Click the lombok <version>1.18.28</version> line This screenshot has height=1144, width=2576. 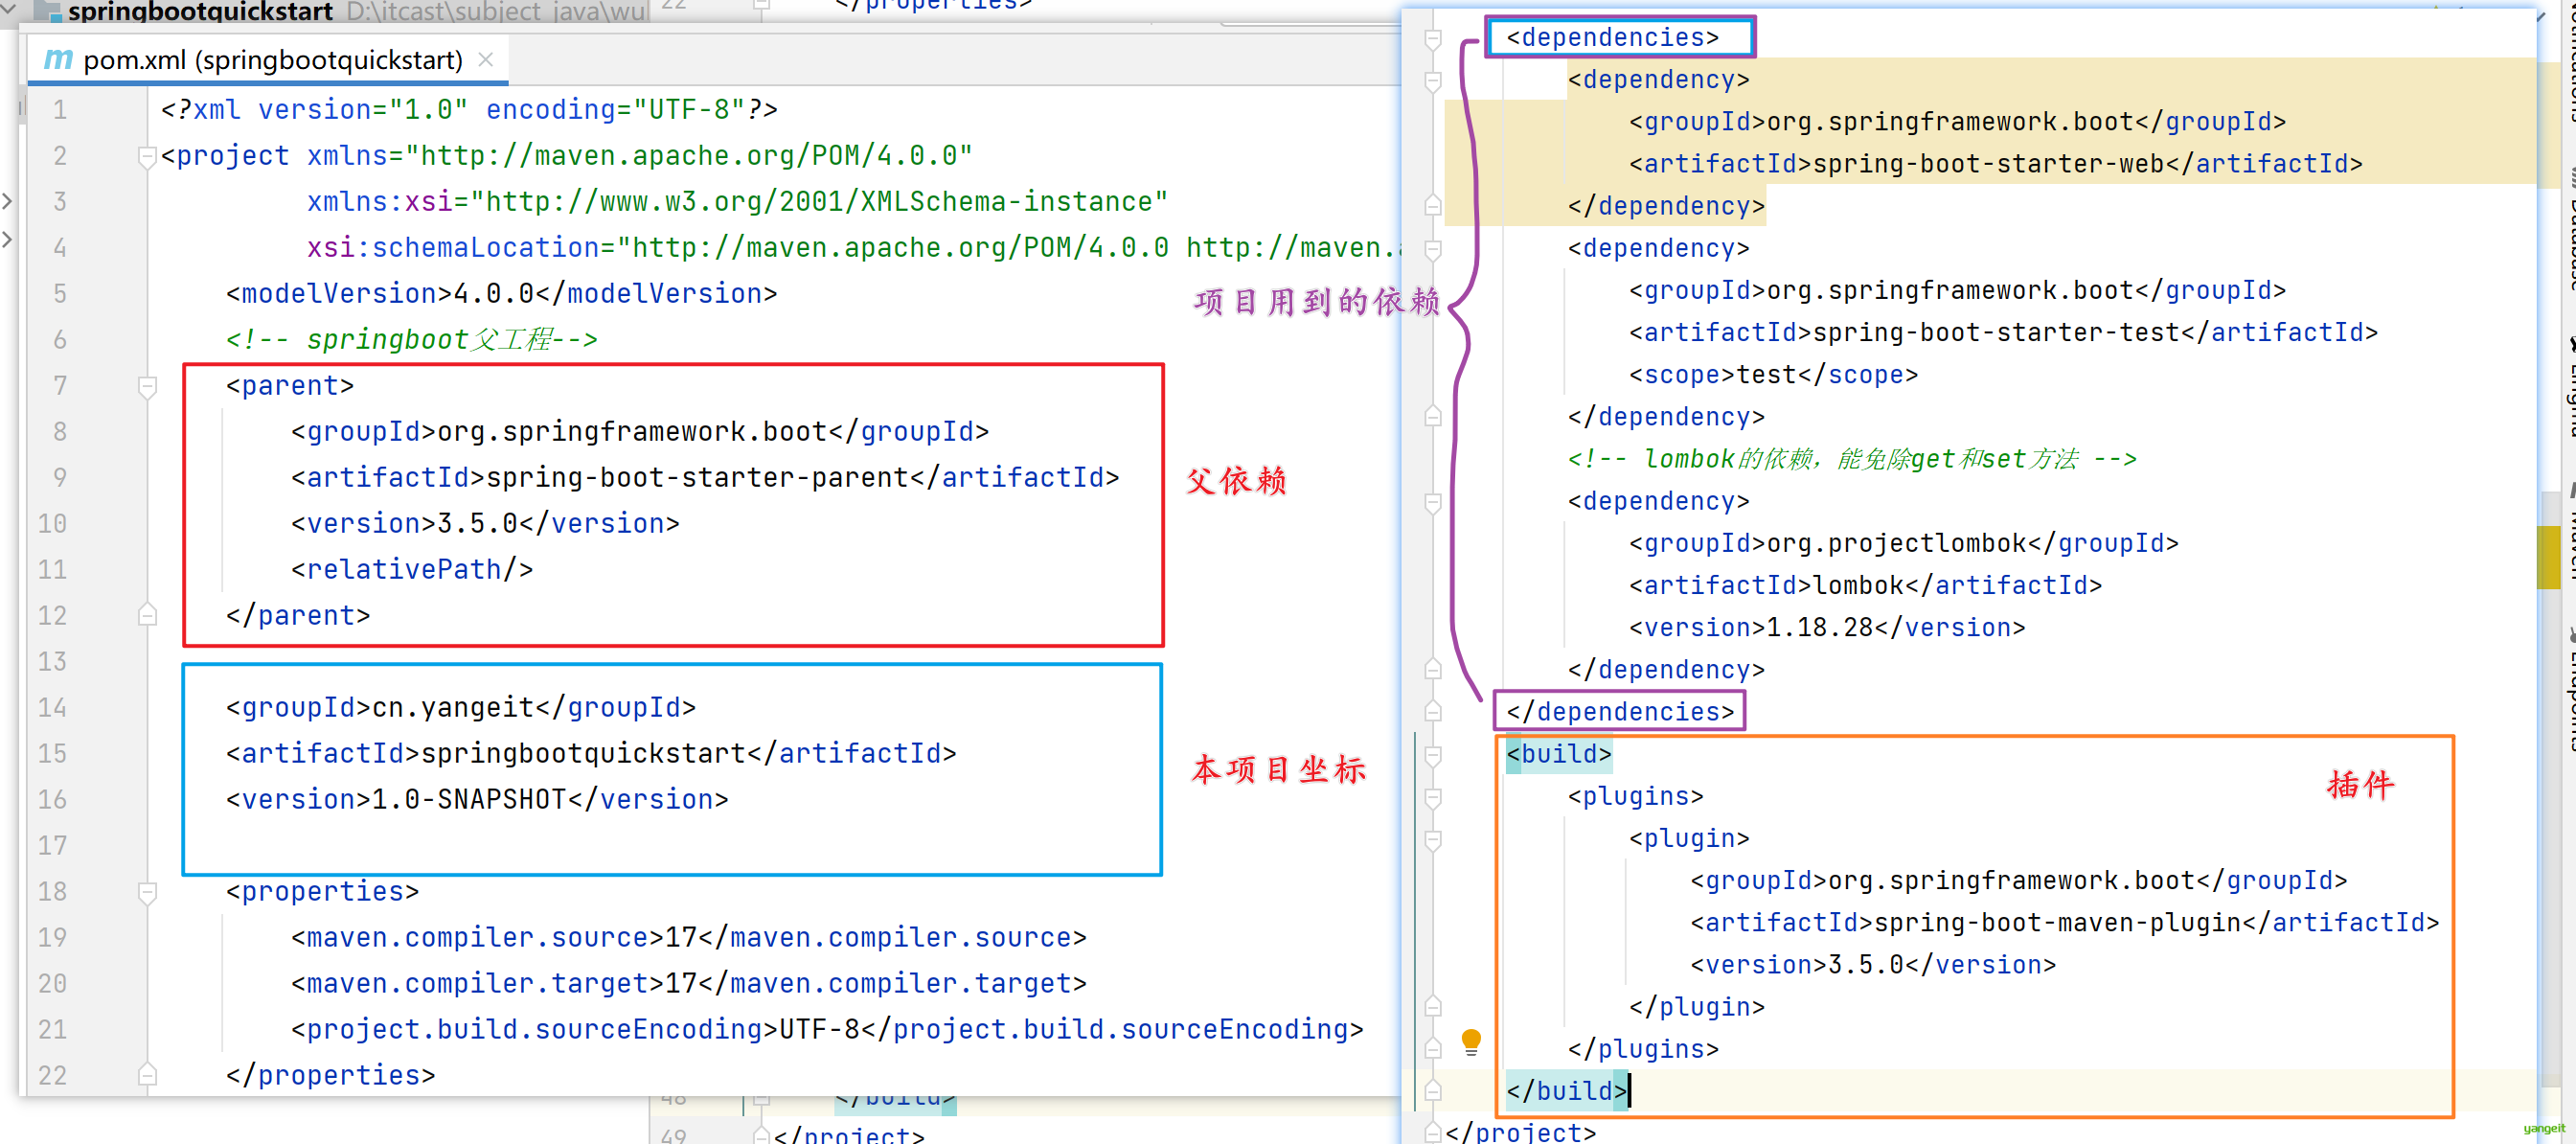1826,628
